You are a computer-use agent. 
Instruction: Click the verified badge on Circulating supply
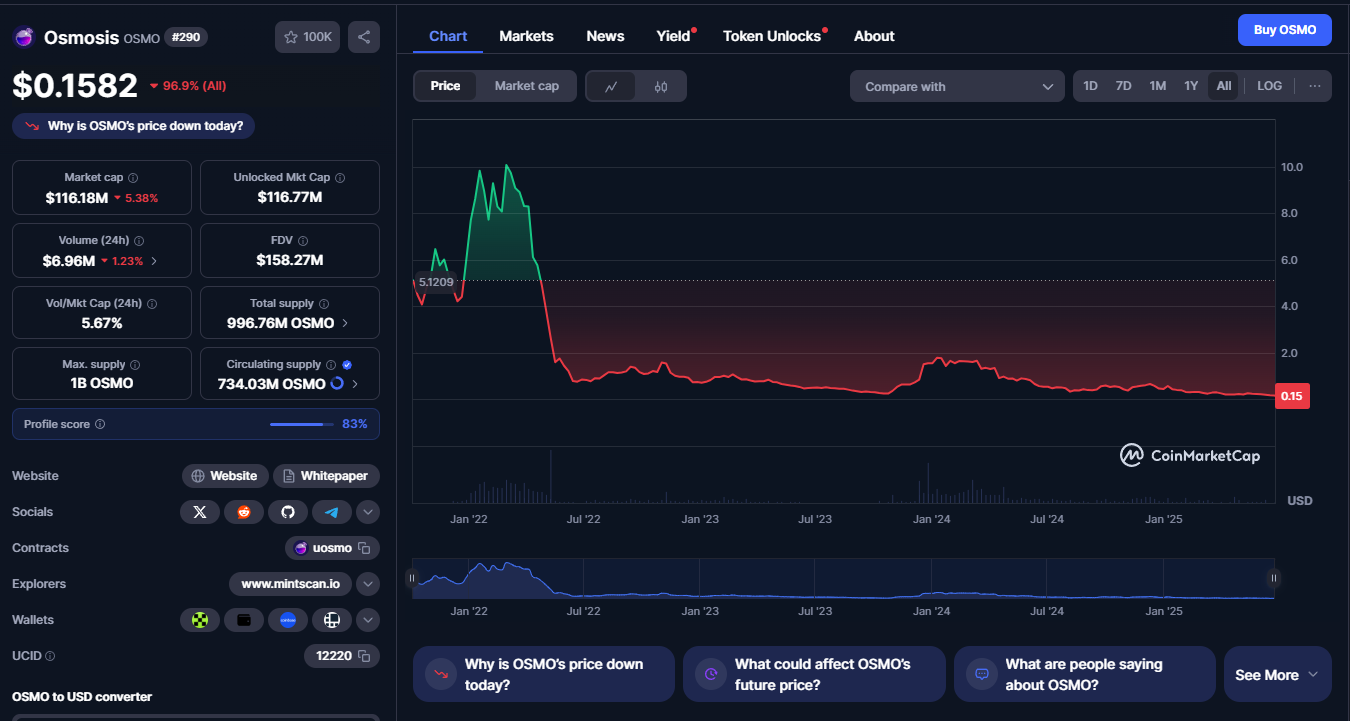click(347, 365)
